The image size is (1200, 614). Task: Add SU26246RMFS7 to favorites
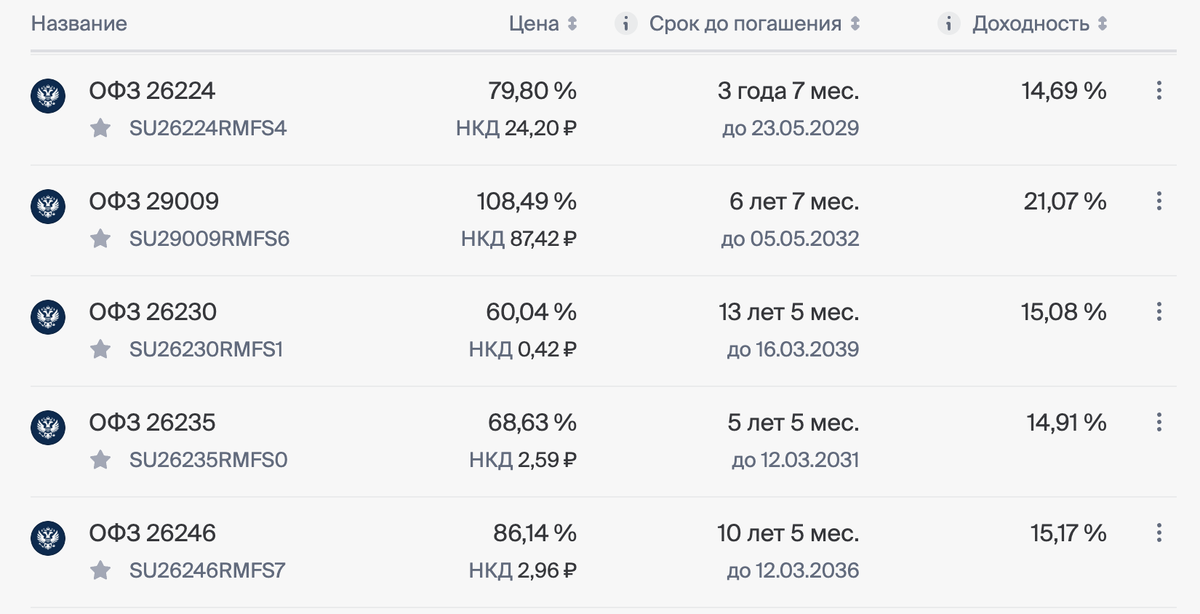pos(100,571)
